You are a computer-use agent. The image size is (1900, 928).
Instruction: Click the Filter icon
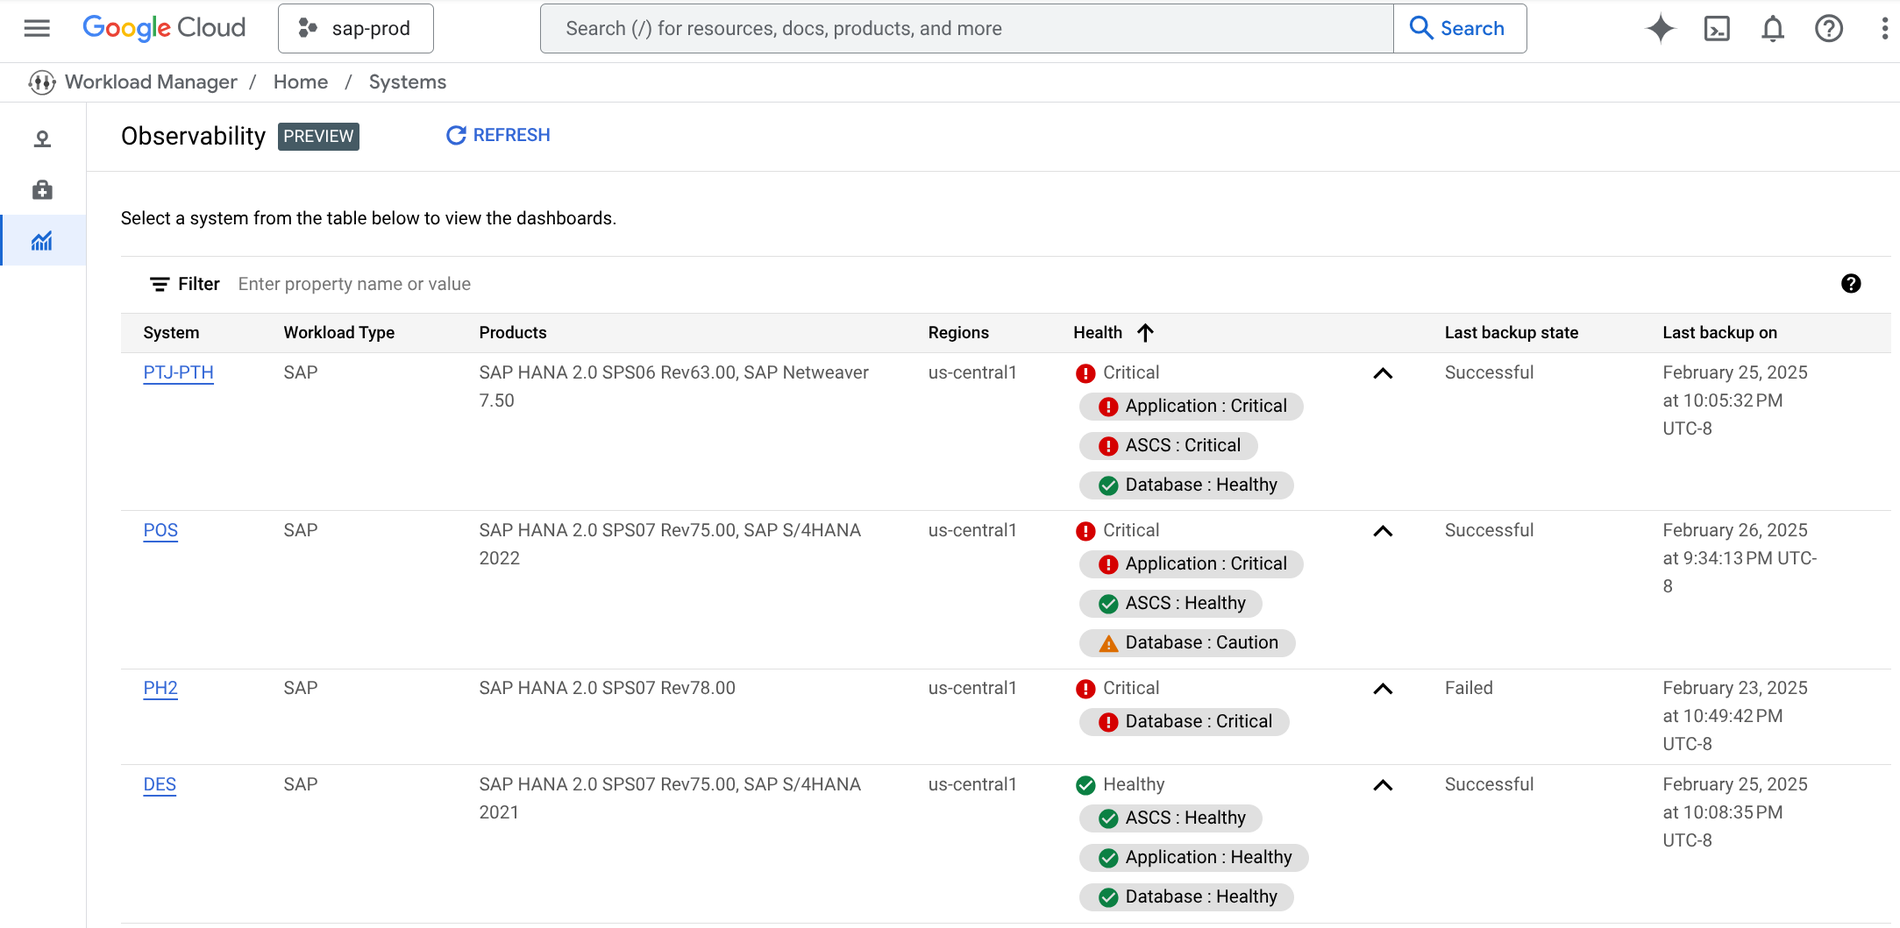(x=159, y=284)
